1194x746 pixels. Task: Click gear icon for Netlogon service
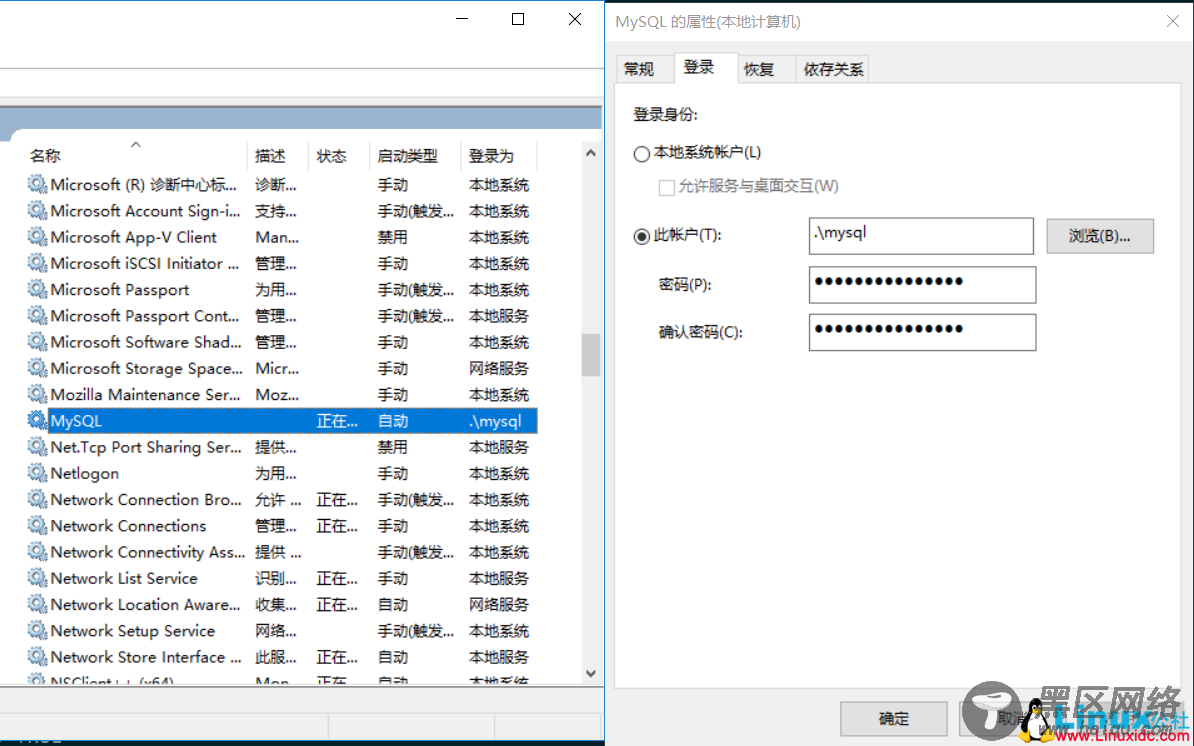point(37,473)
